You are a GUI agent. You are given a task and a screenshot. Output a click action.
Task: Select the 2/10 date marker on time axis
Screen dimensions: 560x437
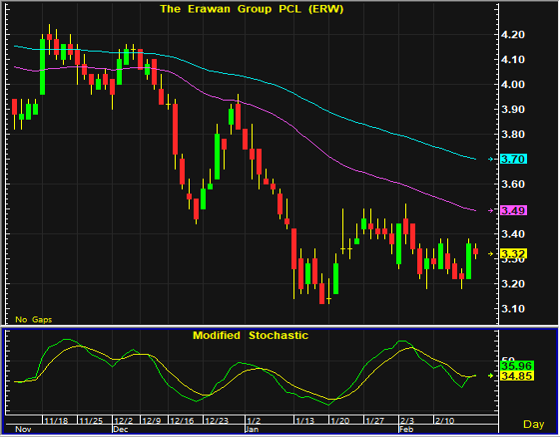[x=445, y=421]
